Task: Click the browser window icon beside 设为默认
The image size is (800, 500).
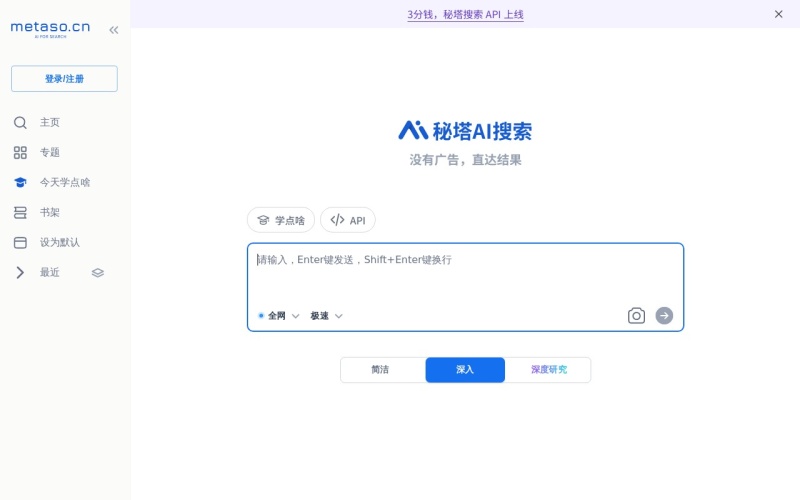Action: pyautogui.click(x=20, y=242)
